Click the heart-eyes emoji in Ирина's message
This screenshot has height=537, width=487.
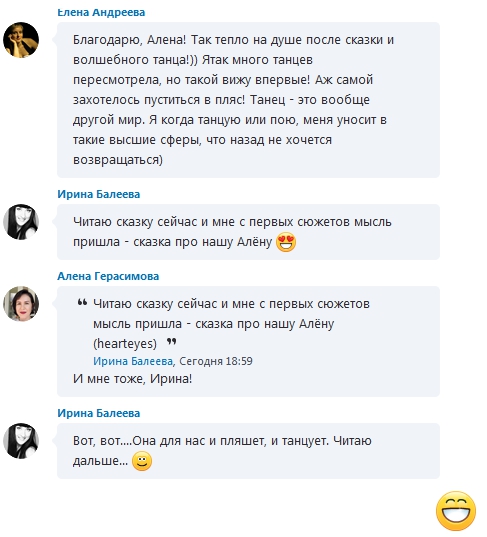point(286,242)
